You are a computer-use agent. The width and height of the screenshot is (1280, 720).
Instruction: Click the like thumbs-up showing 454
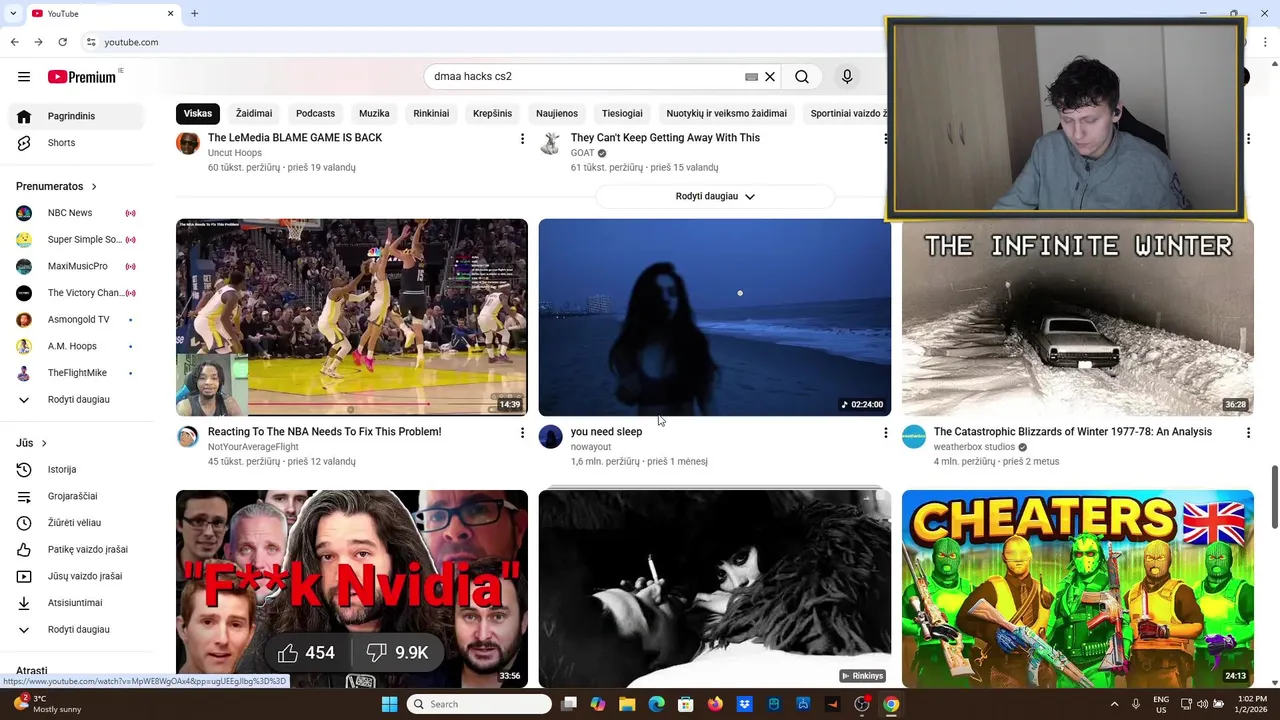click(x=306, y=653)
